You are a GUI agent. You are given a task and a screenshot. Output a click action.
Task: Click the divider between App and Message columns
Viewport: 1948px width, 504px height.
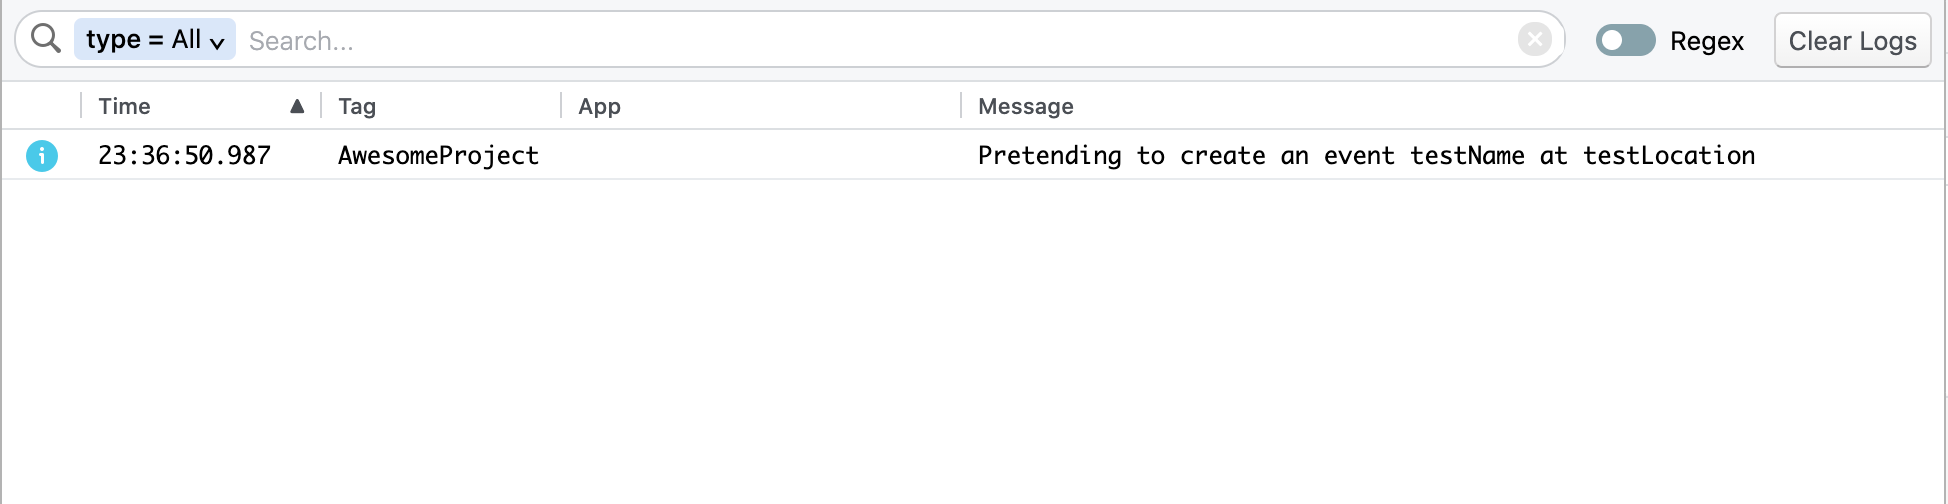[961, 106]
